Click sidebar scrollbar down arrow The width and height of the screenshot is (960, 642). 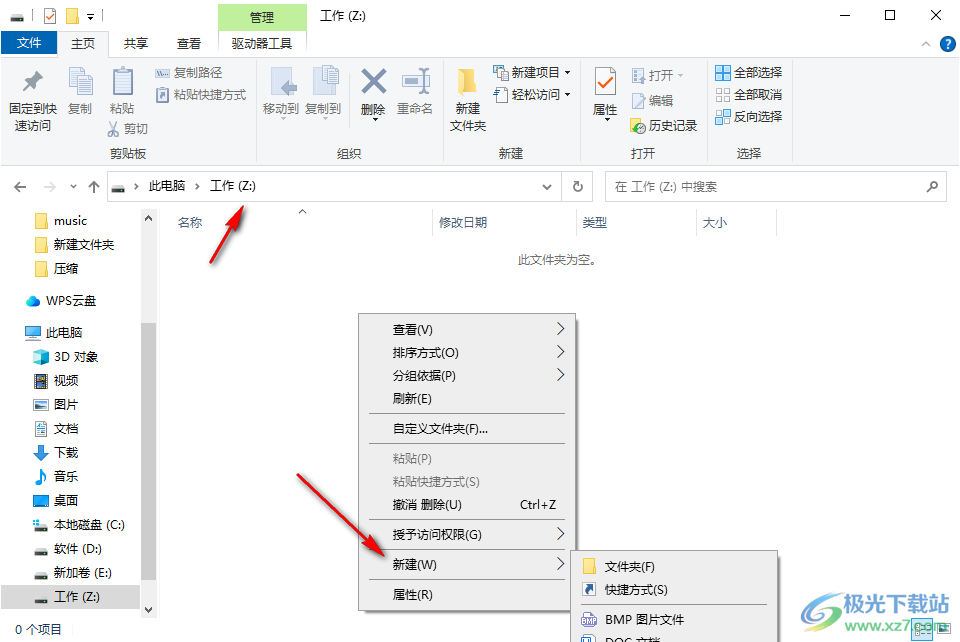(x=148, y=610)
